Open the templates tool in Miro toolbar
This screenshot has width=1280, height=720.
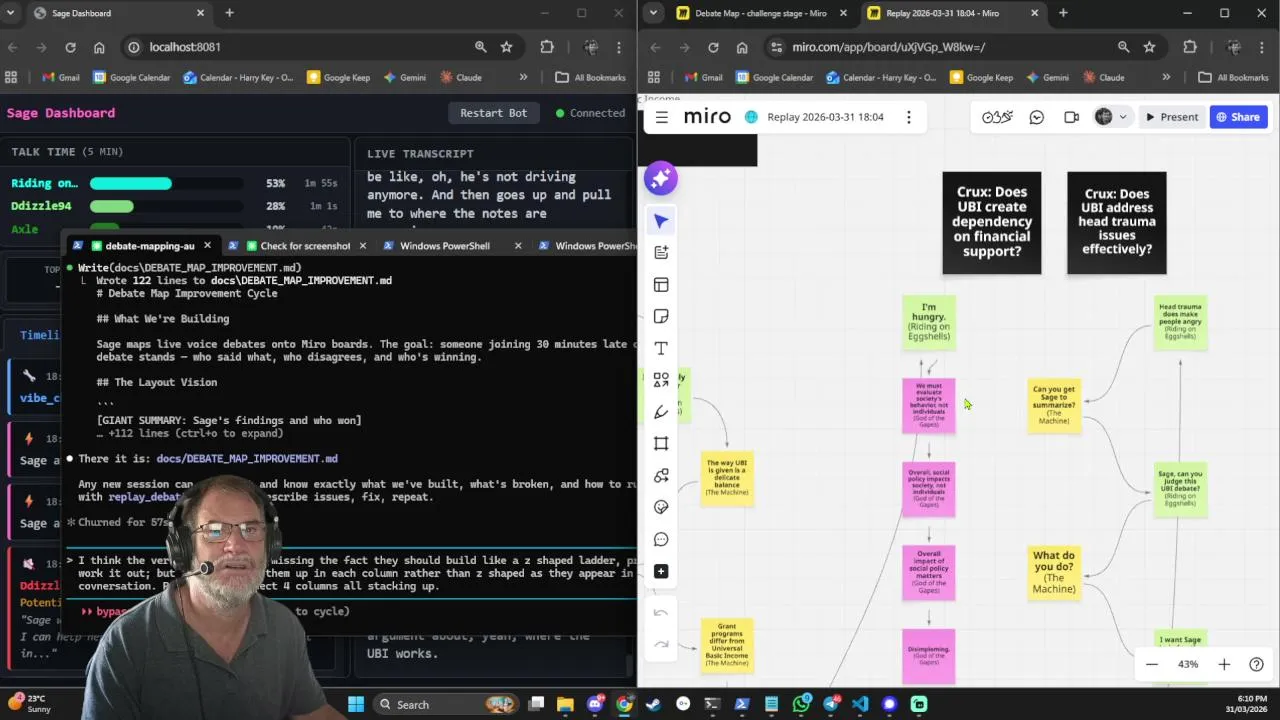tap(661, 285)
